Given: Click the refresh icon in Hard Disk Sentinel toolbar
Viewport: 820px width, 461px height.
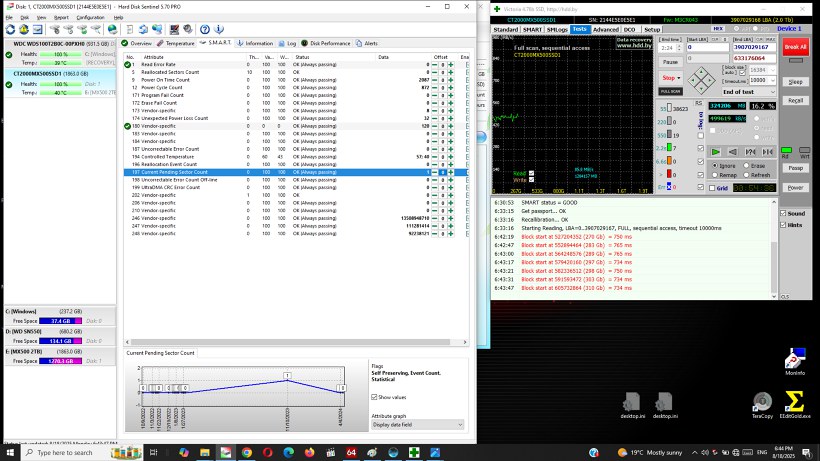Looking at the screenshot, I should pos(10,30).
